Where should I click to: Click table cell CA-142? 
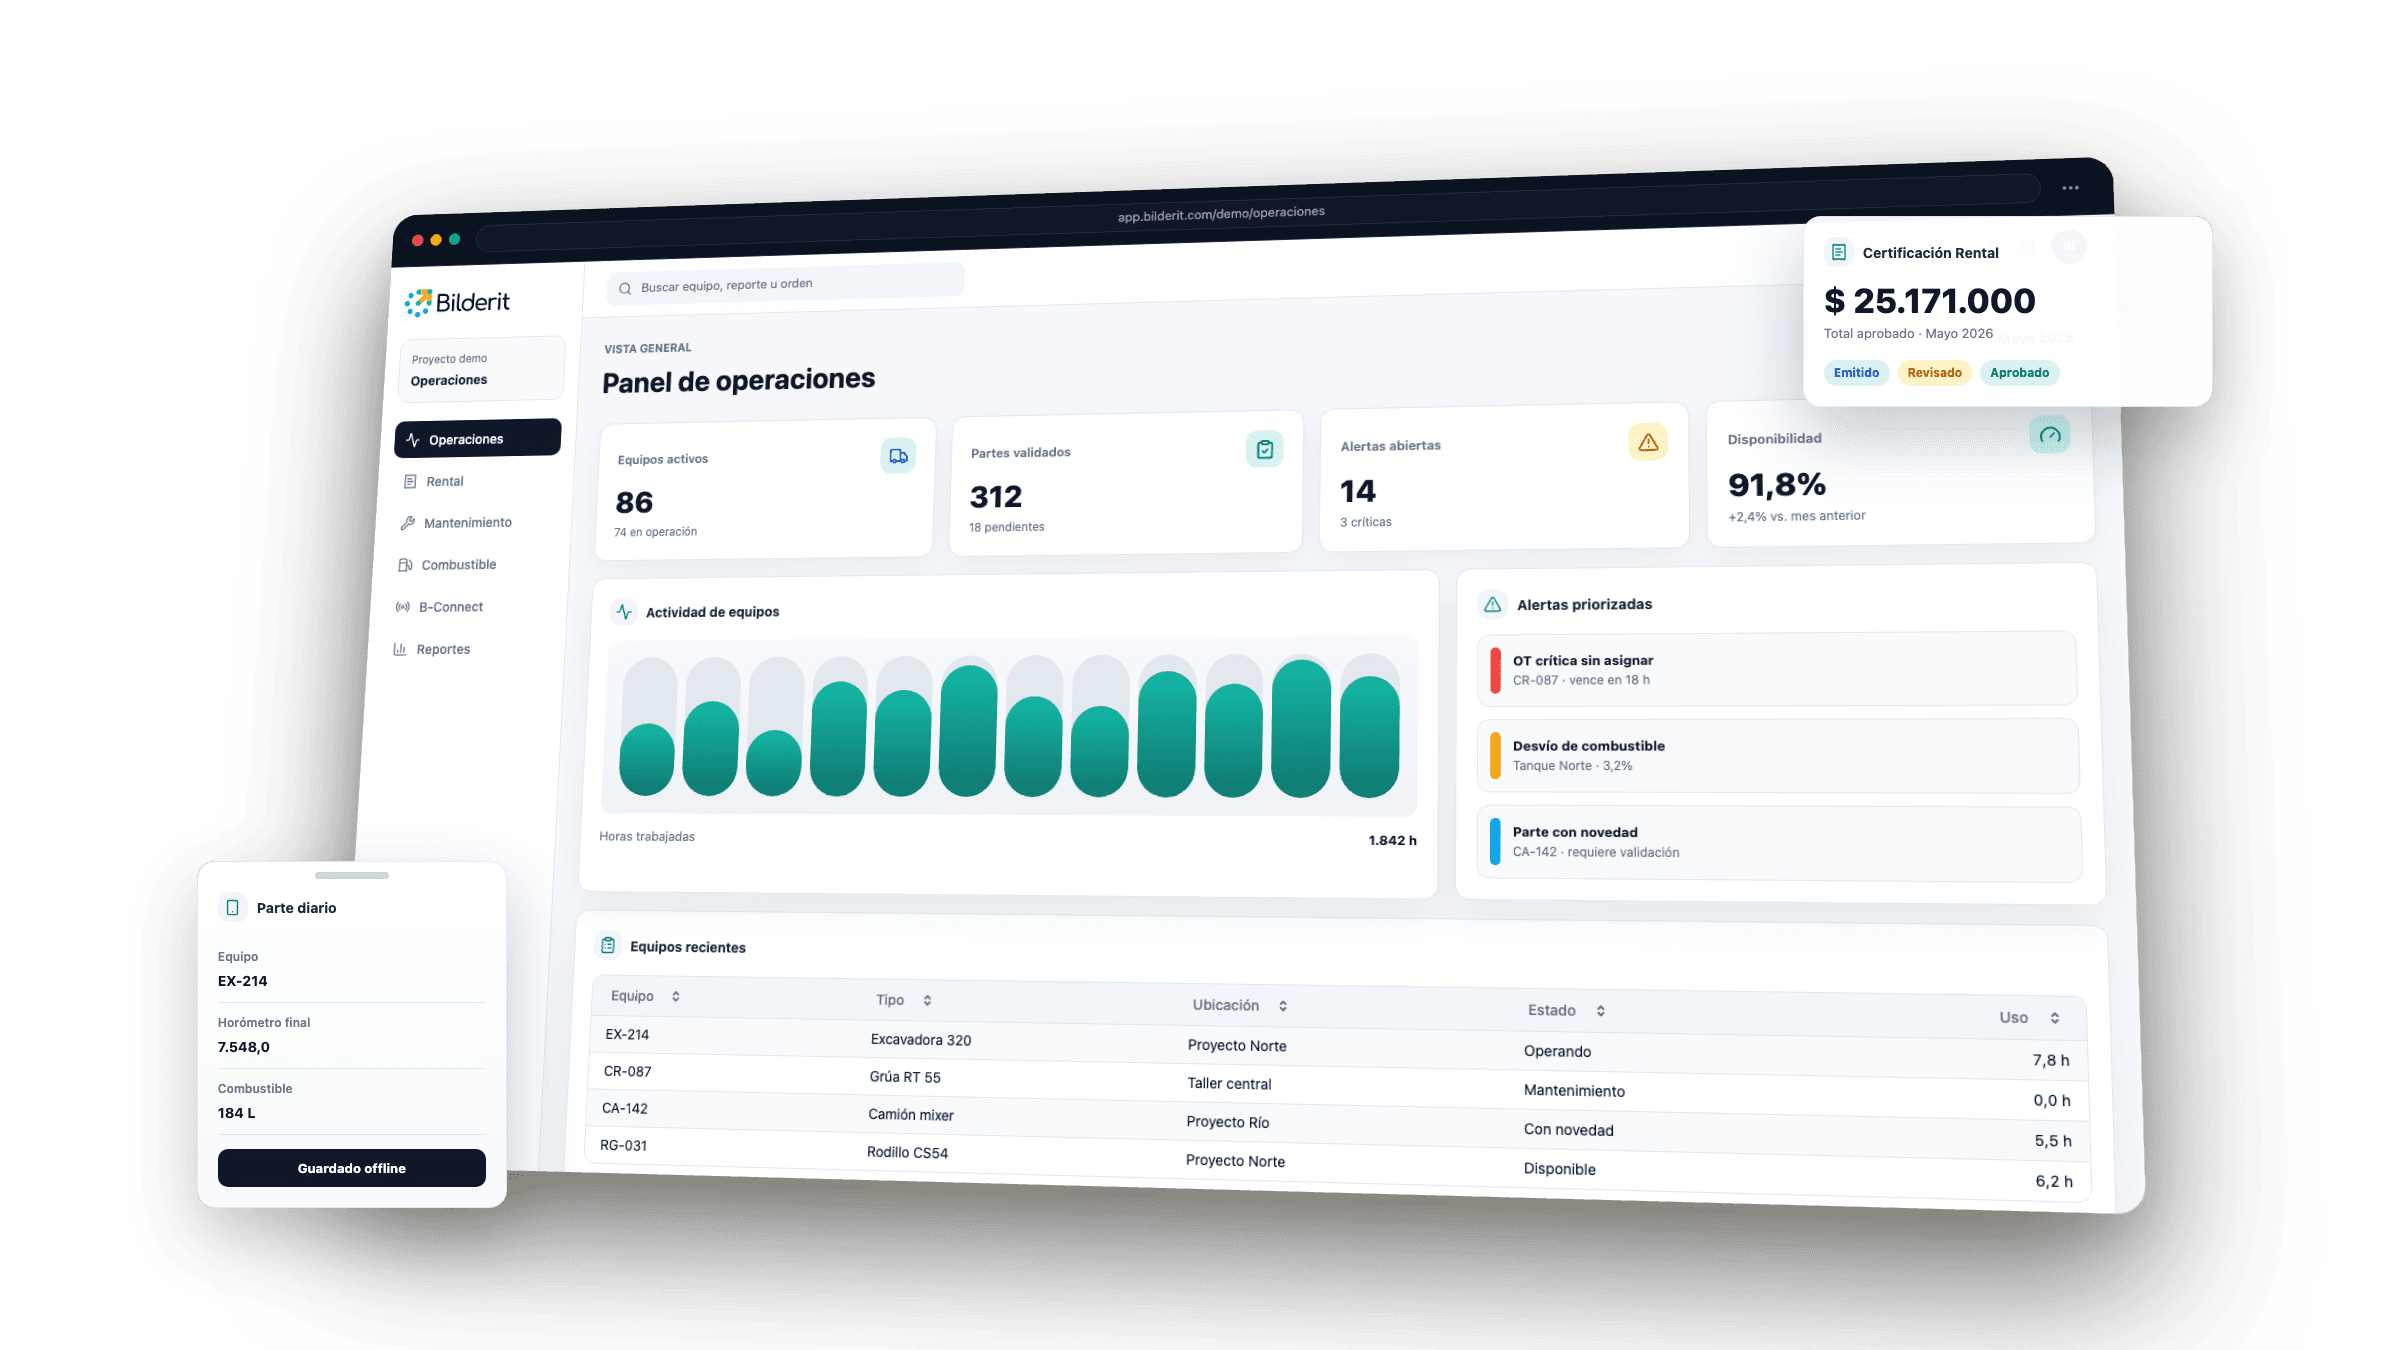point(625,1108)
